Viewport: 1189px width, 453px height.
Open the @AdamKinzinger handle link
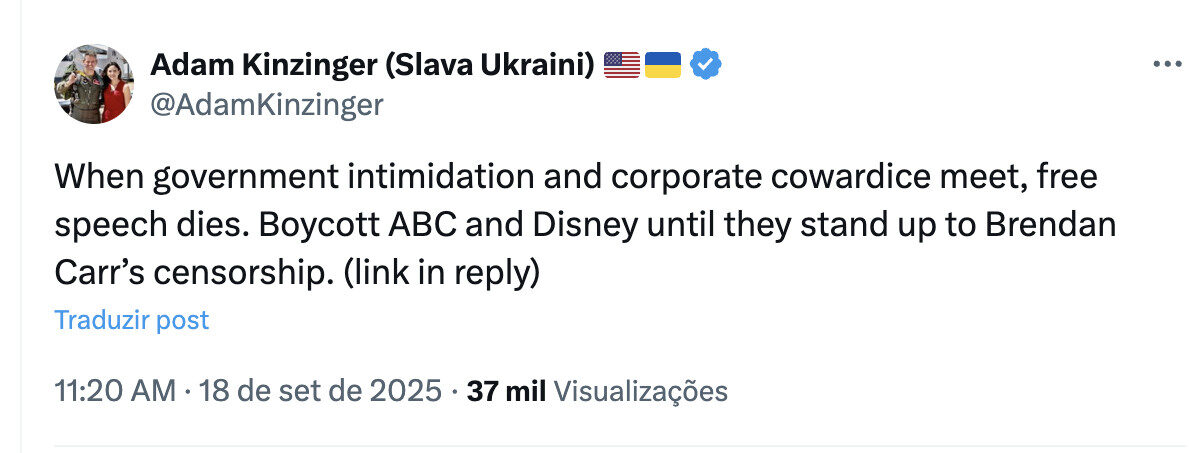(267, 105)
